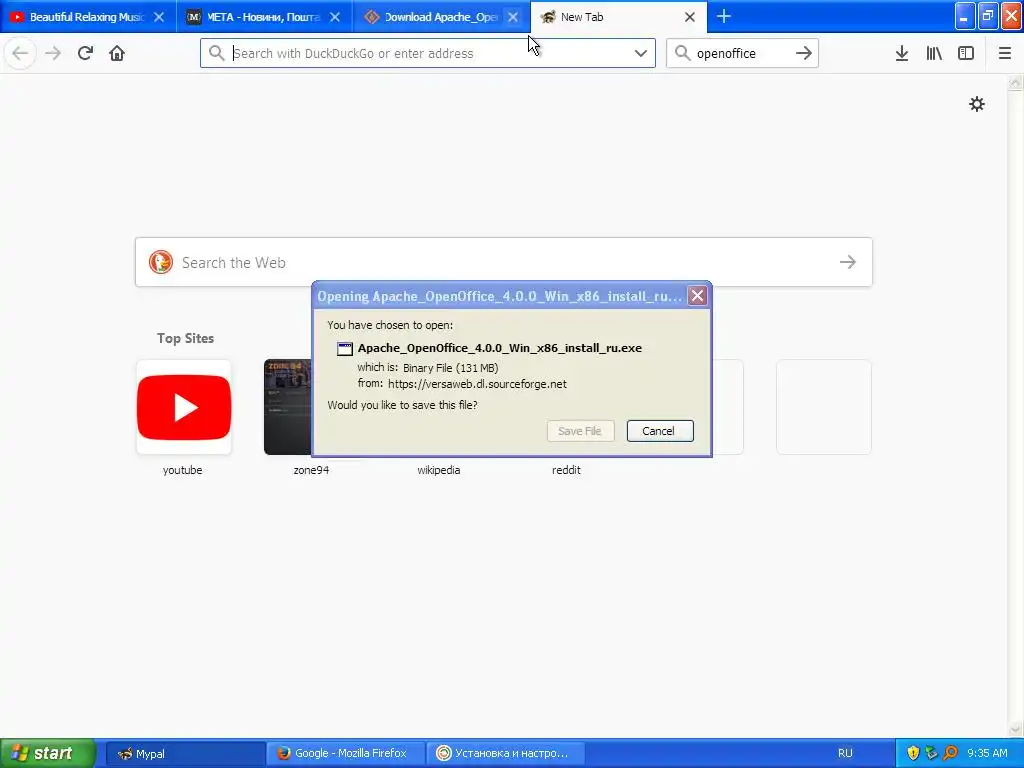Click the Binary File (131 MB) text
The height and width of the screenshot is (768, 1024).
(x=451, y=368)
